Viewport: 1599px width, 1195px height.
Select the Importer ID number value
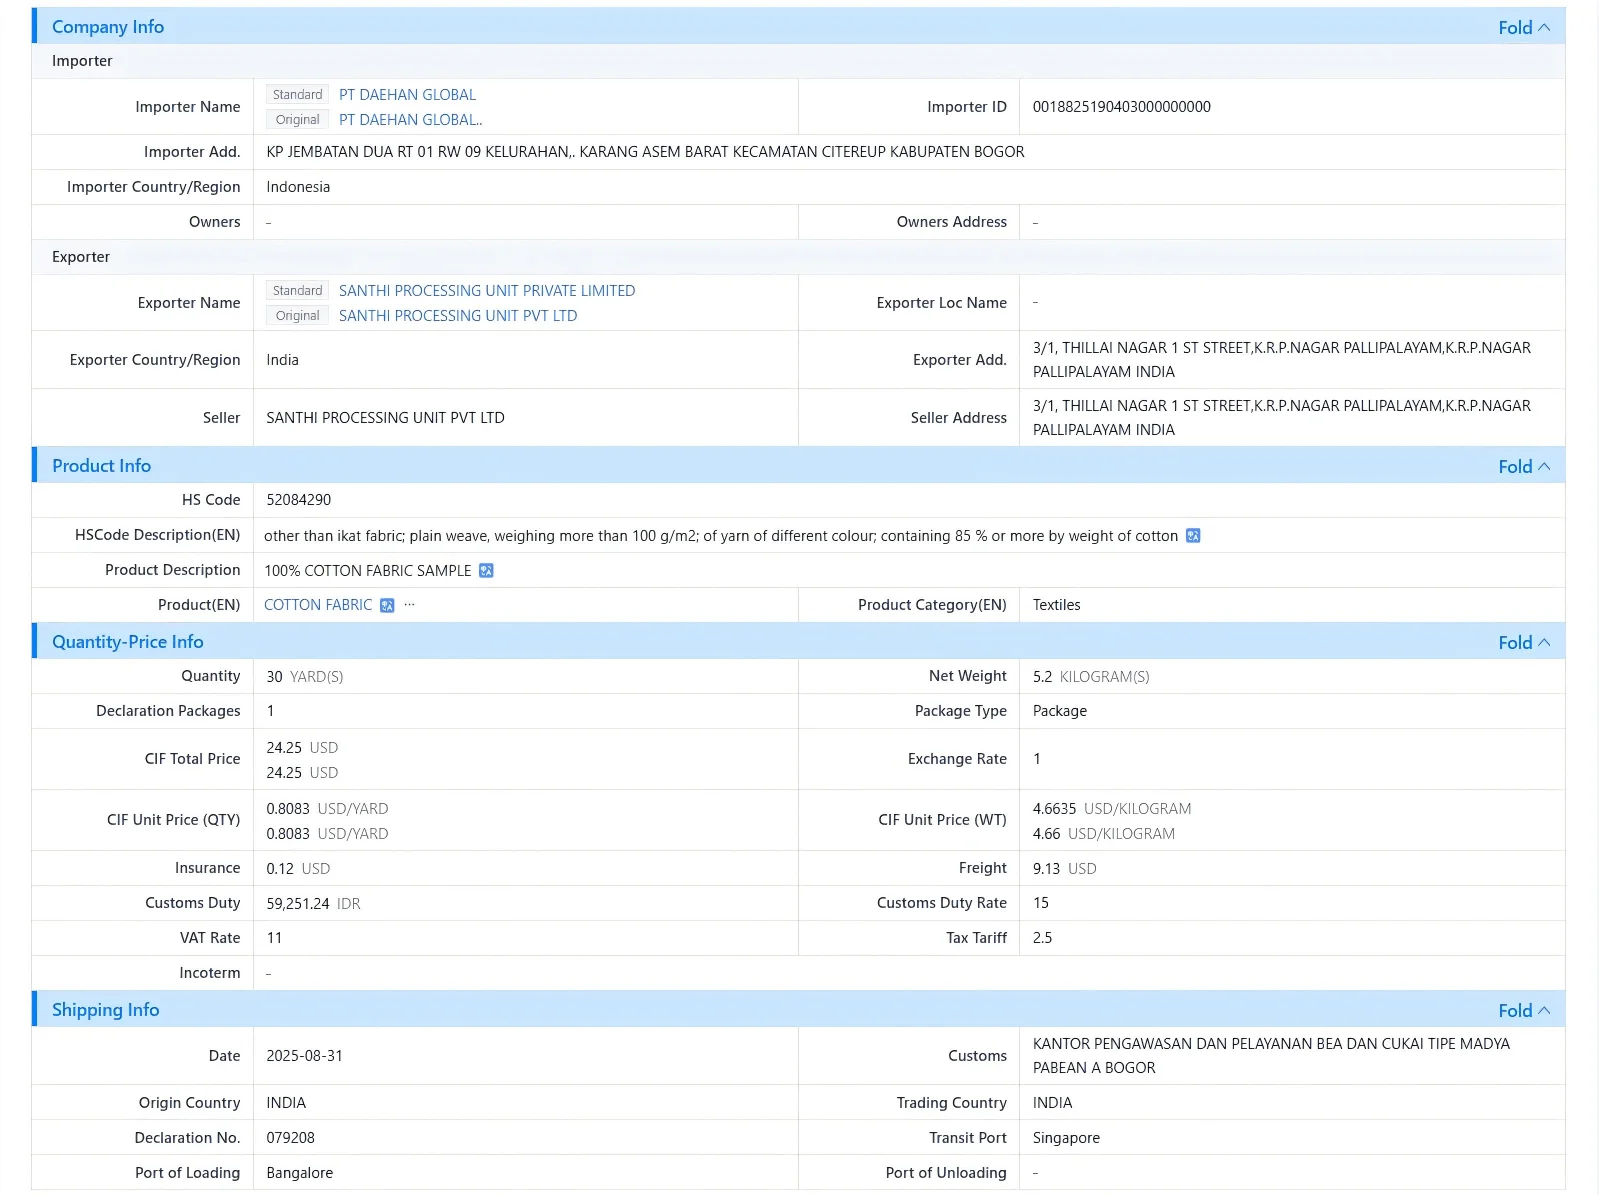tap(1122, 107)
